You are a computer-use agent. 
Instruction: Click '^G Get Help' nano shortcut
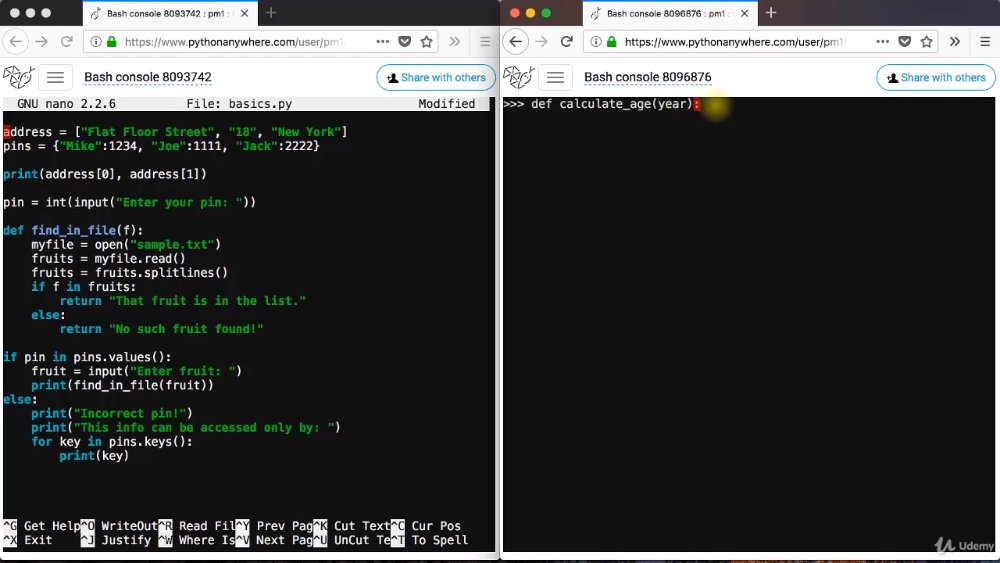click(x=42, y=526)
